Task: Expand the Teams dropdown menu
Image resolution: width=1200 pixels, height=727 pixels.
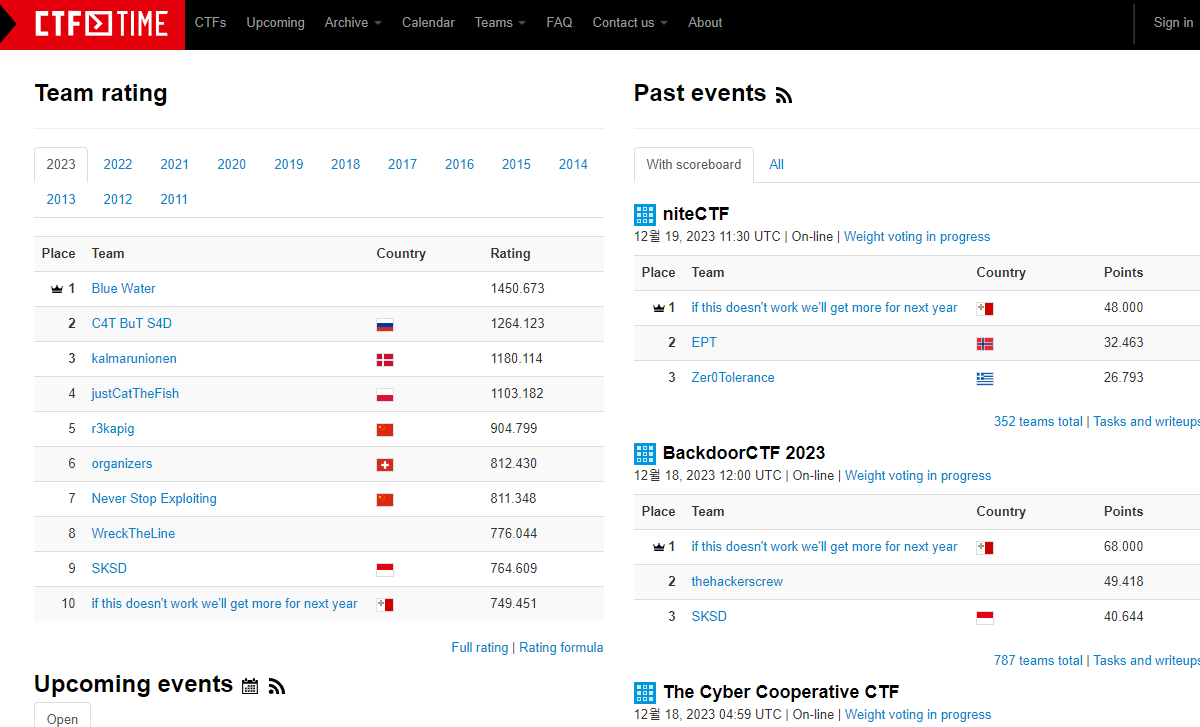Action: tap(500, 22)
